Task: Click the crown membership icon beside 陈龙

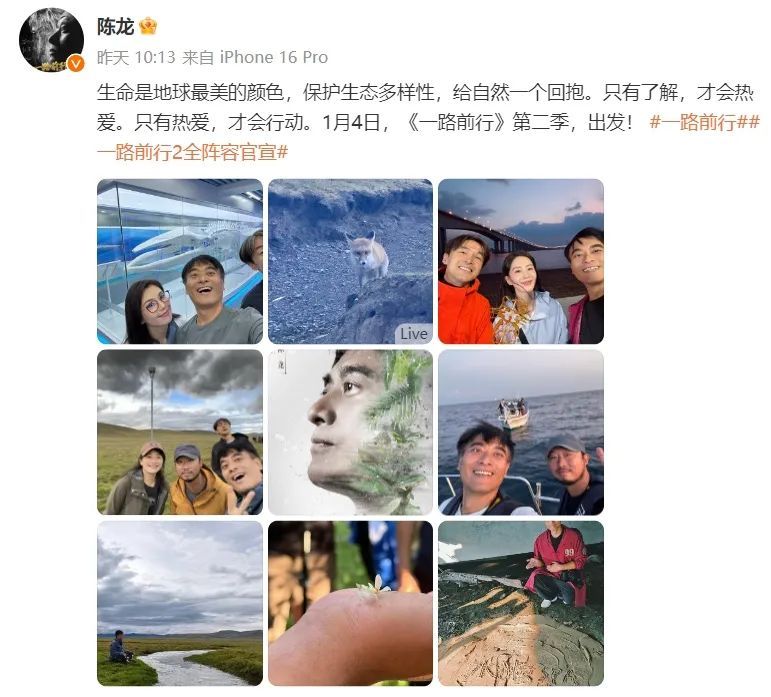Action: coord(148,26)
